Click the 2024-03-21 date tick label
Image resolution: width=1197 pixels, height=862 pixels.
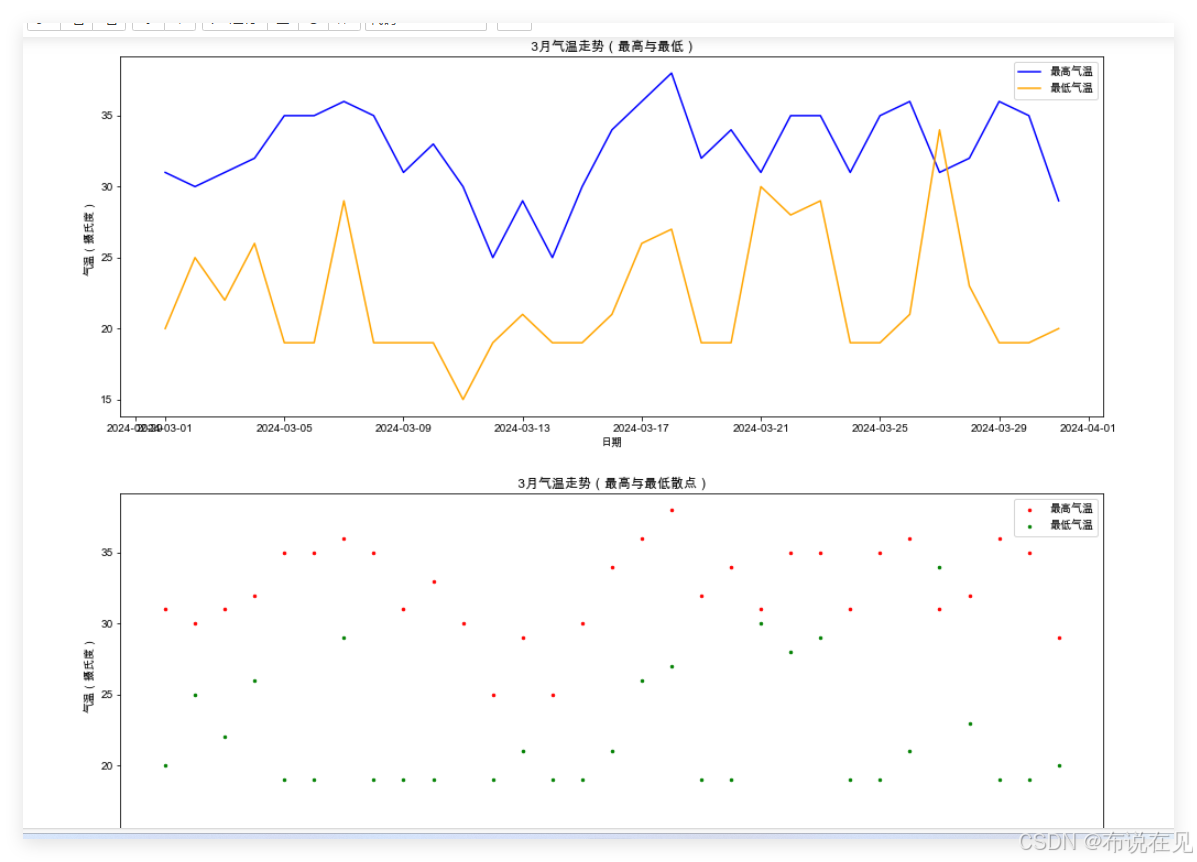[760, 428]
